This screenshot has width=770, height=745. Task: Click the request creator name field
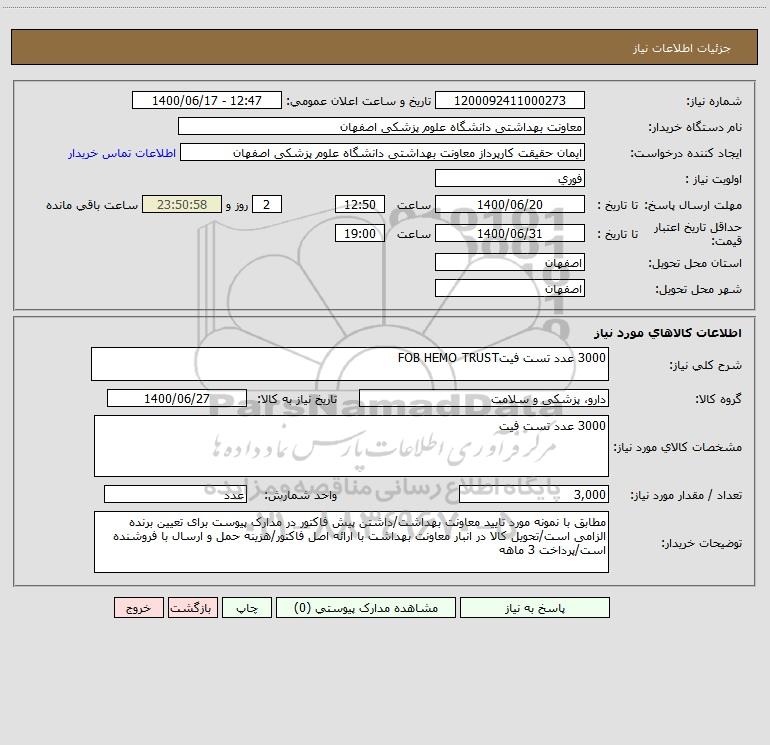(383, 153)
